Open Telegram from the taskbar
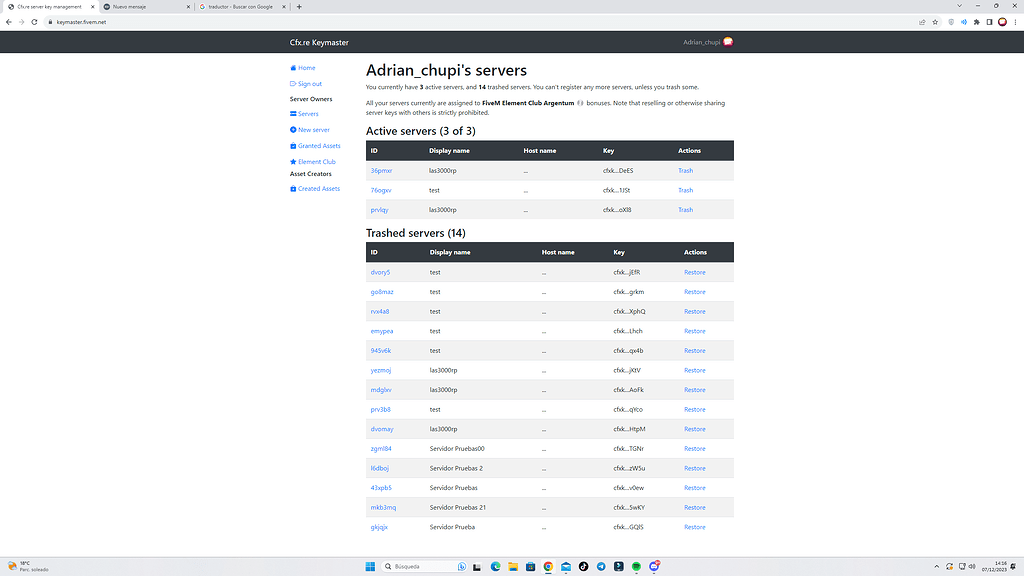This screenshot has height=576, width=1024. (601, 566)
